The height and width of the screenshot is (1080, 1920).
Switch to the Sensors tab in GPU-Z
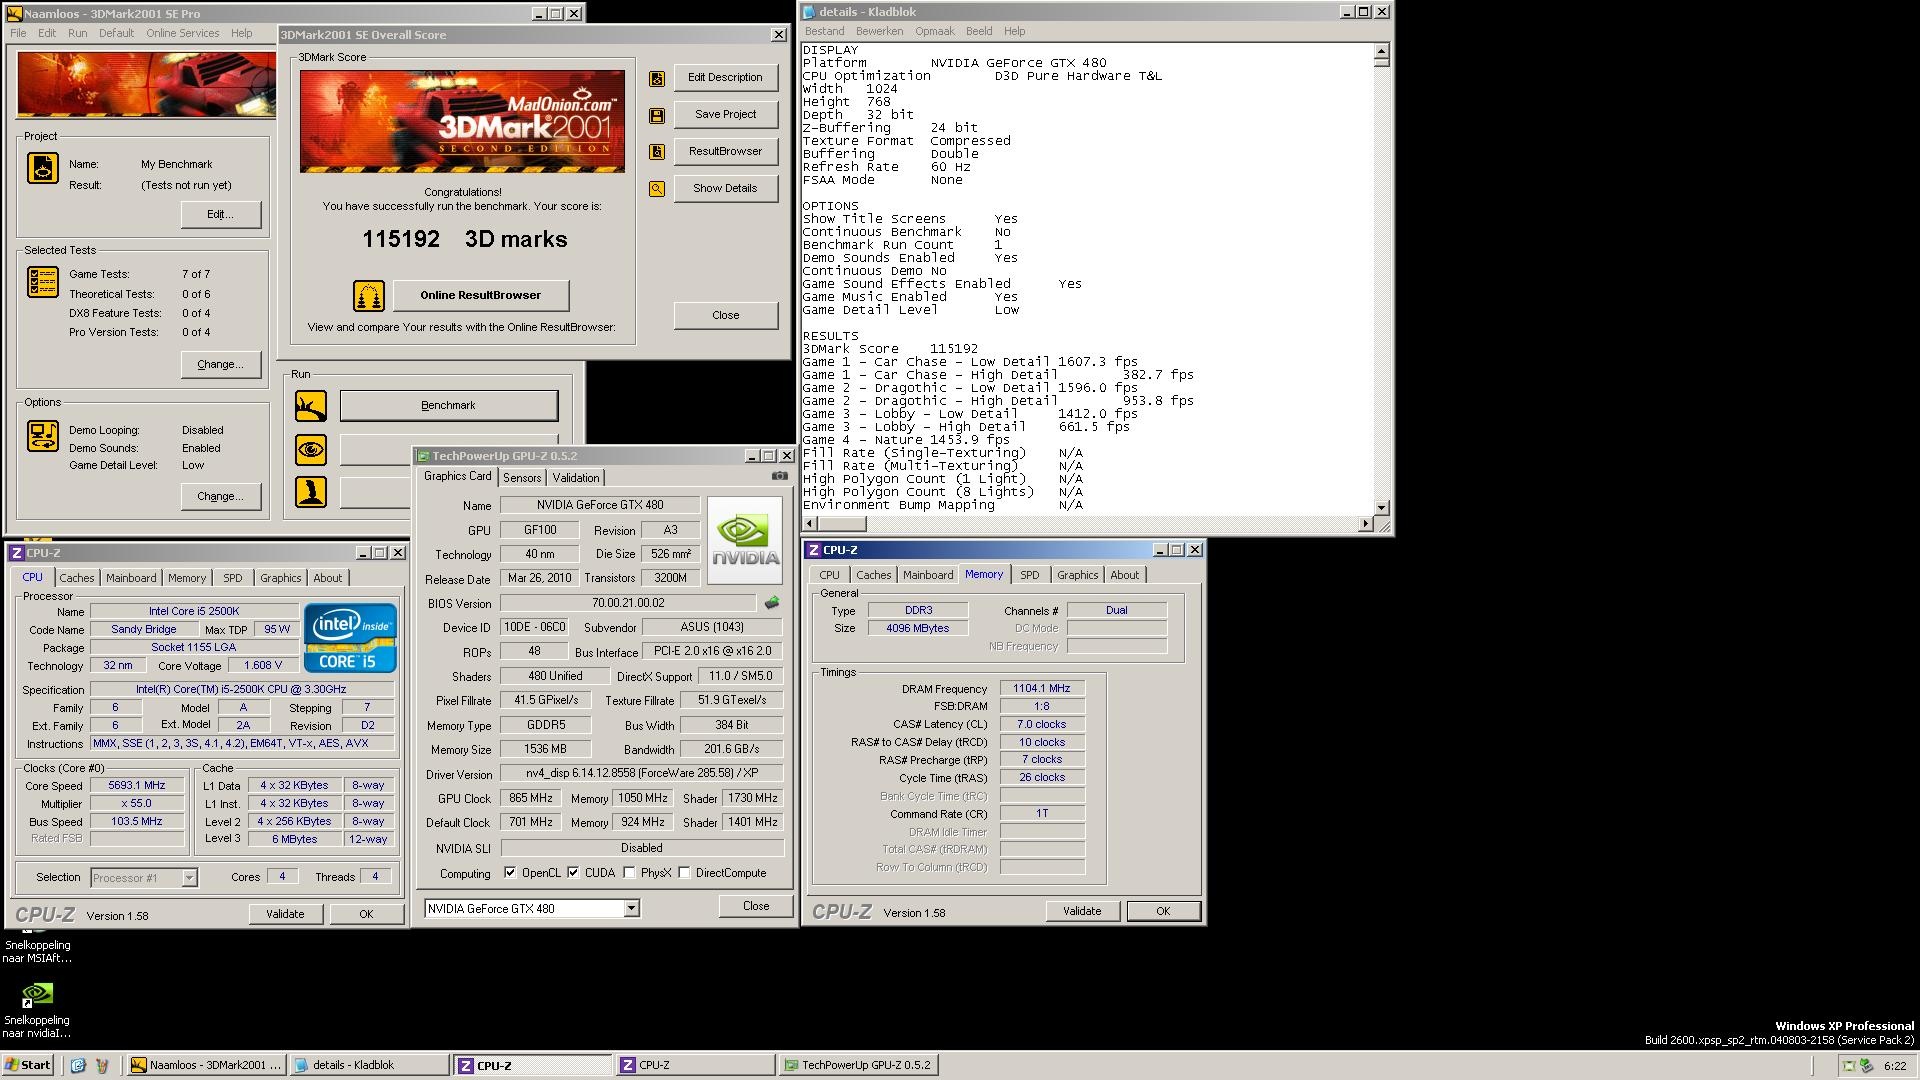tap(522, 478)
